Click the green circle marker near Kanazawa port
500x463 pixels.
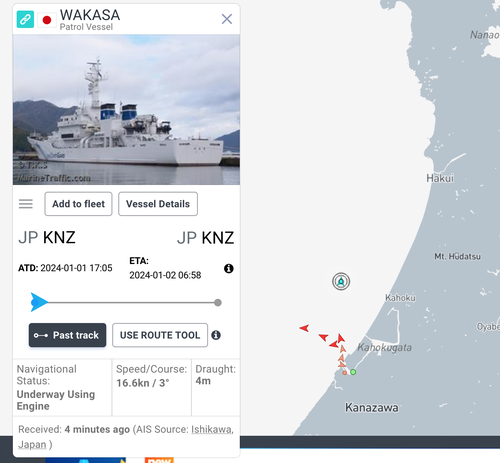tap(353, 372)
